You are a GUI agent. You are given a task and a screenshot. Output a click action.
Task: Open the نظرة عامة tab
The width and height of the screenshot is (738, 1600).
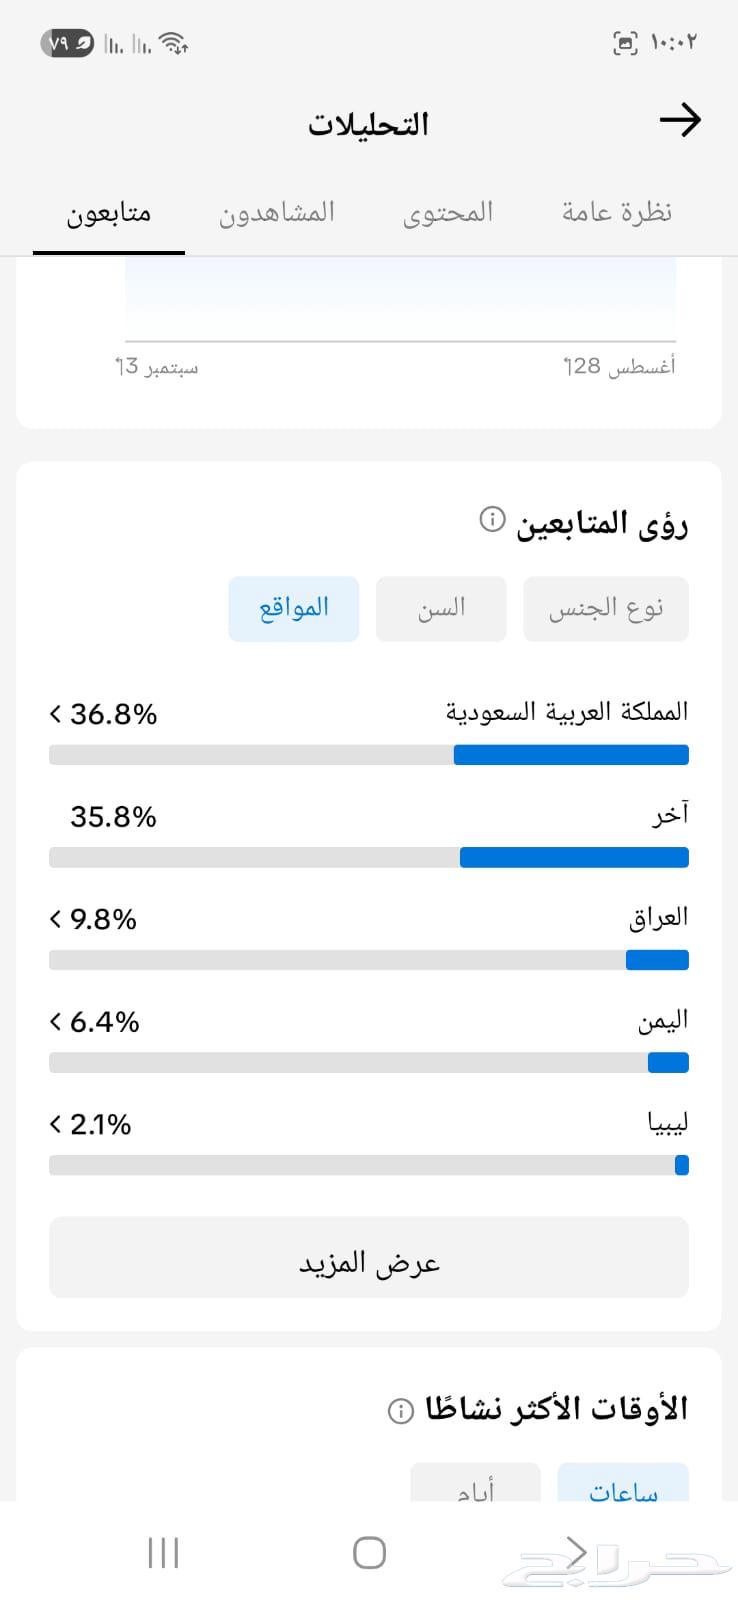[x=615, y=212]
